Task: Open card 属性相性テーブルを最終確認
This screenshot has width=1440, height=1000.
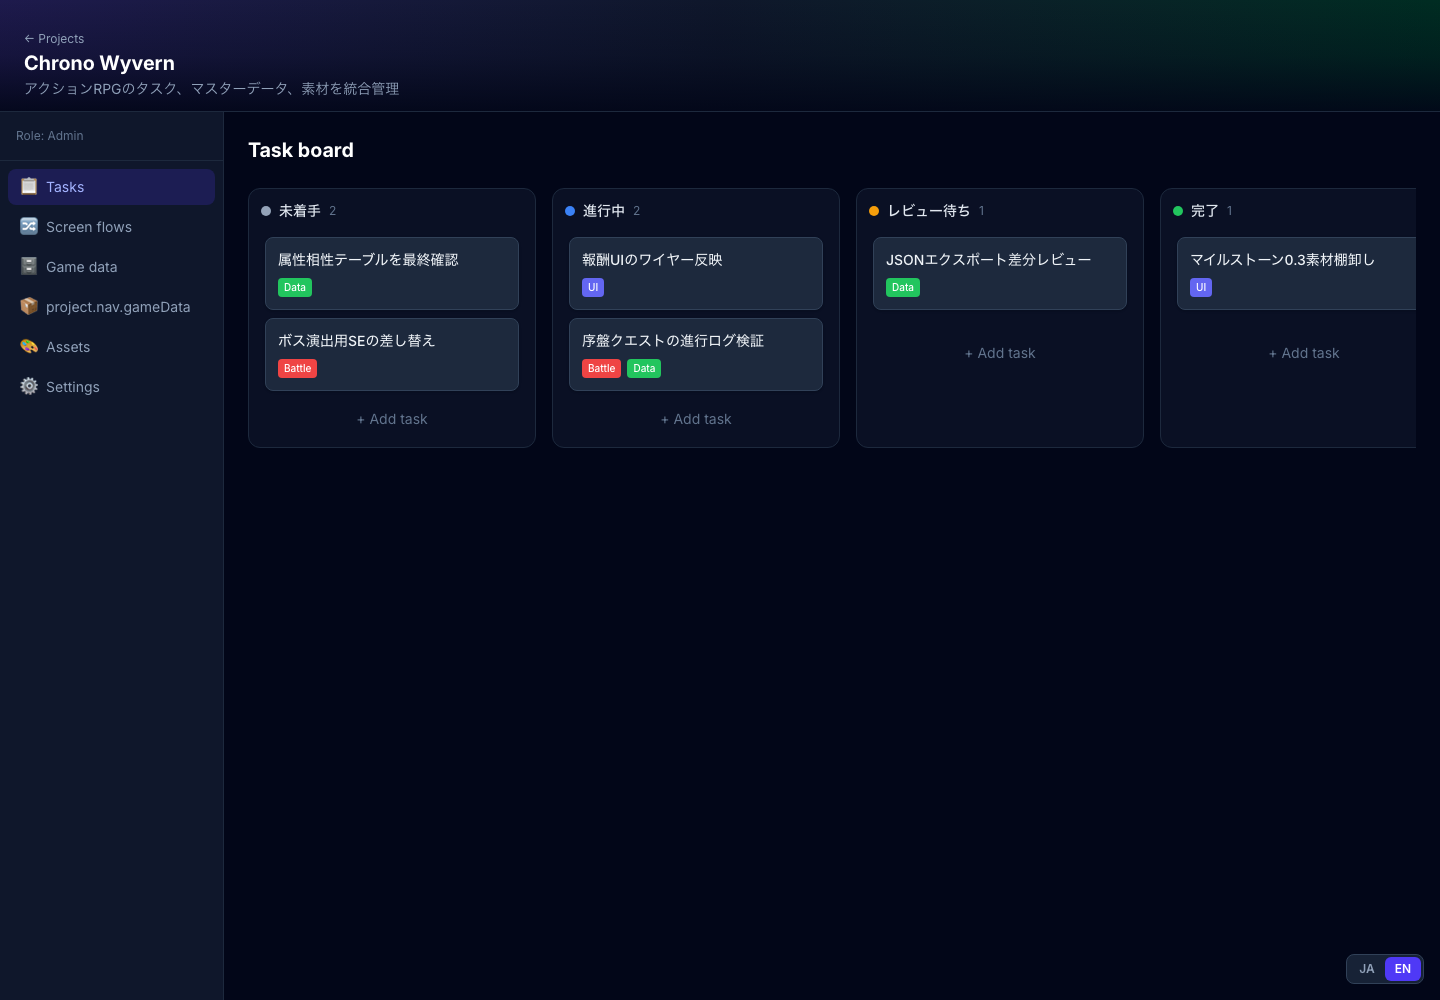Action: (392, 273)
